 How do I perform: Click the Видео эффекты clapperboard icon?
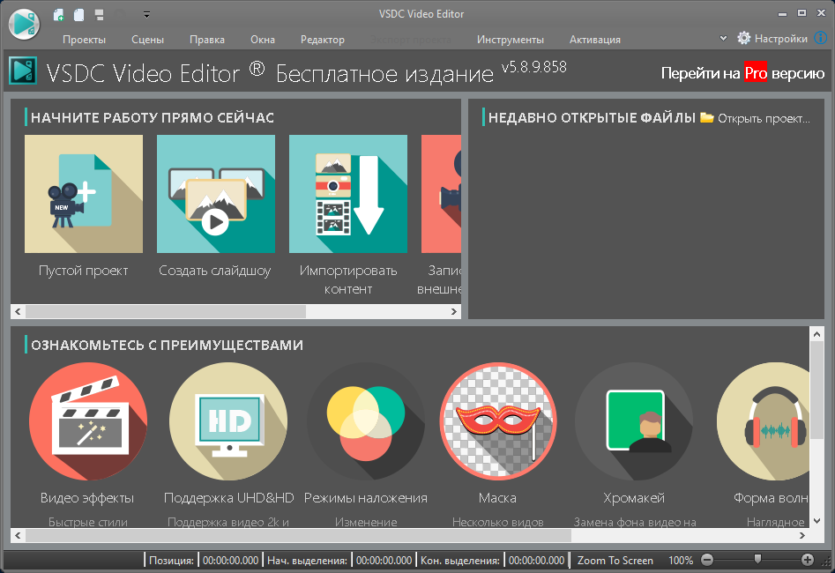tap(88, 421)
